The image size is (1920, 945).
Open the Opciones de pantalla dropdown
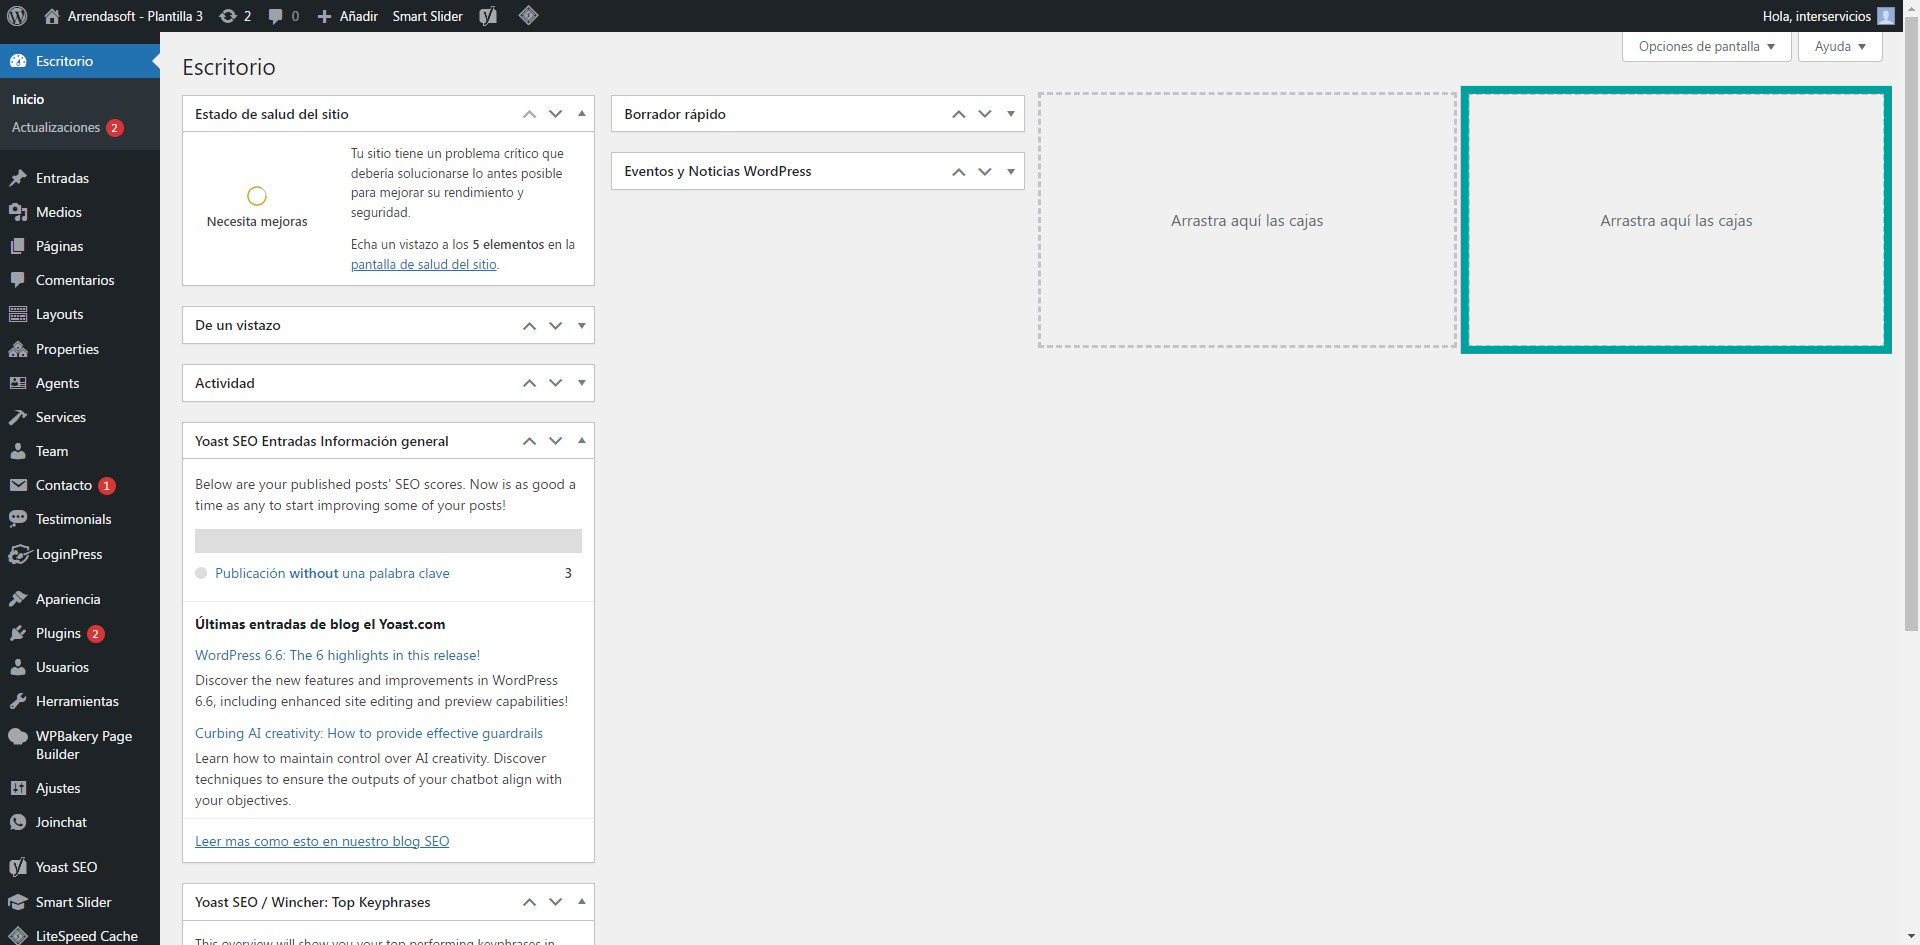1707,46
